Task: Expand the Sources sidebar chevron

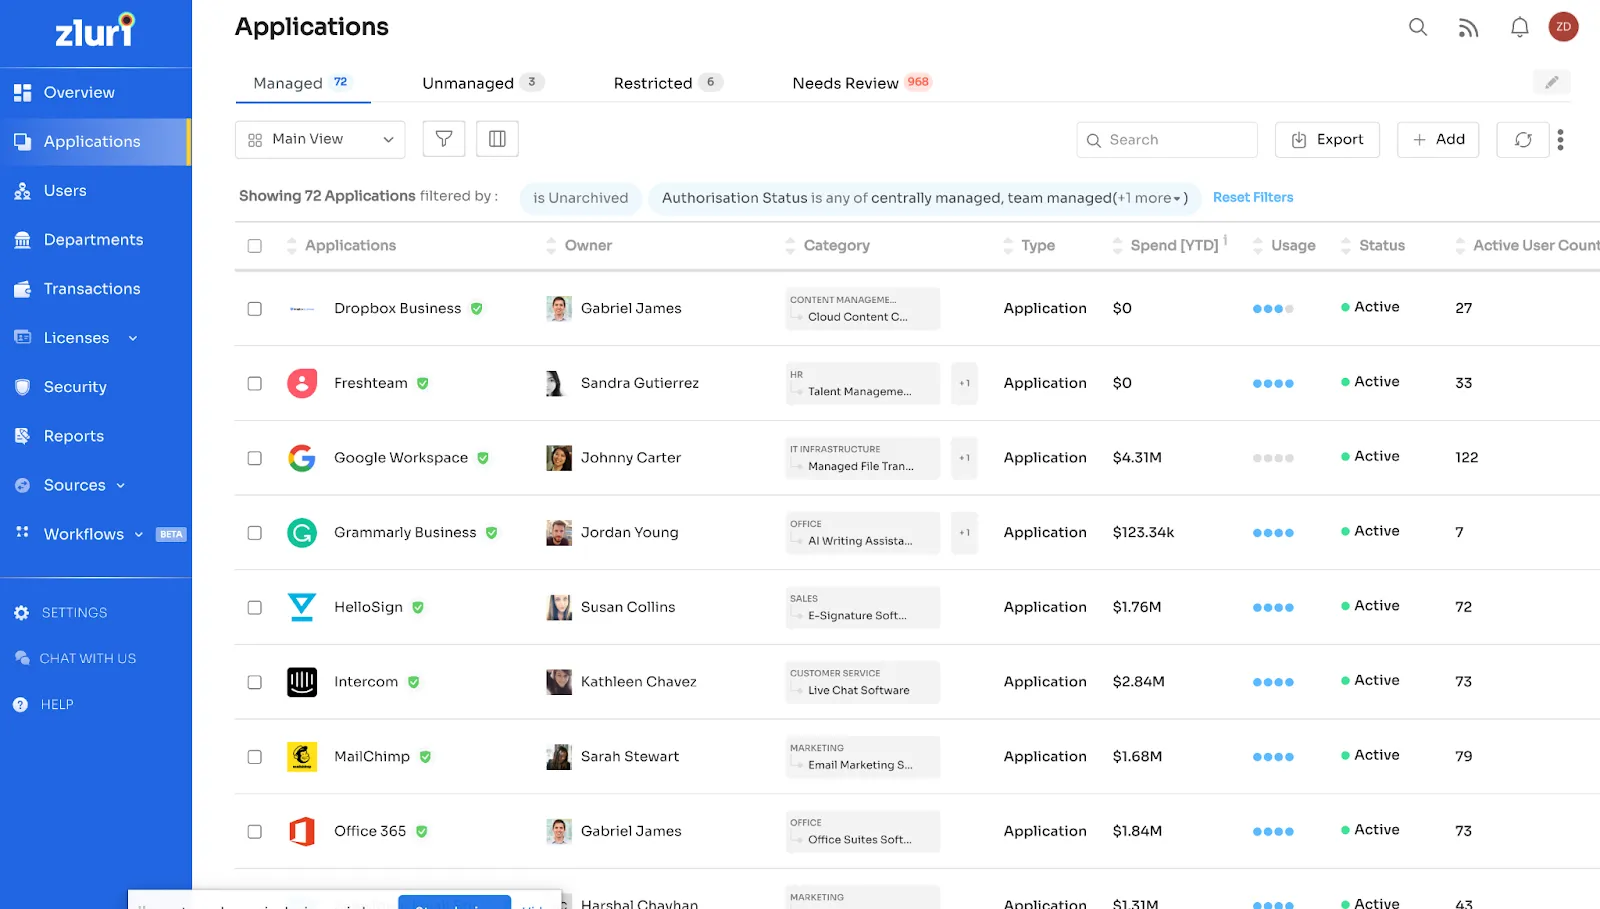Action: coord(121,486)
